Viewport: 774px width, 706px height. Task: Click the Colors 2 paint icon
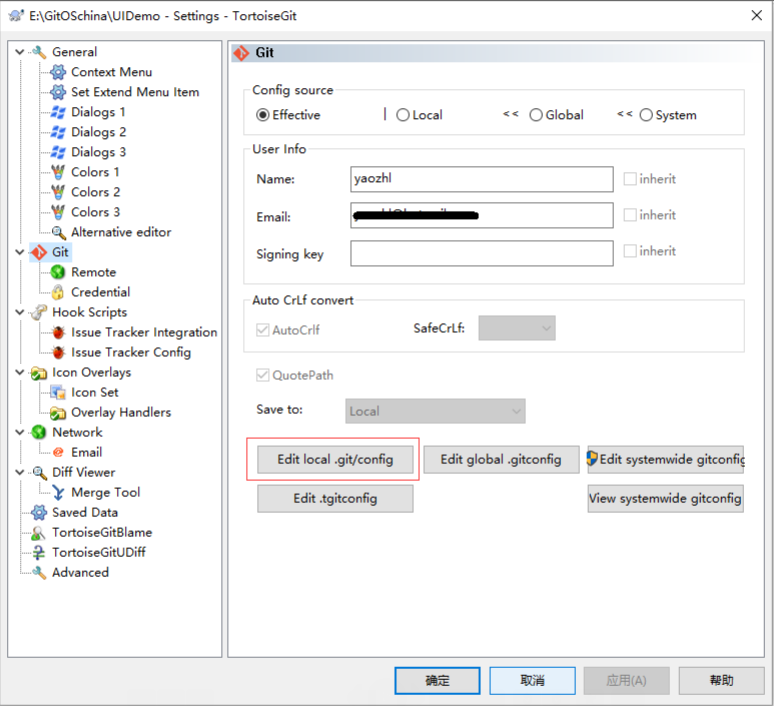[58, 192]
